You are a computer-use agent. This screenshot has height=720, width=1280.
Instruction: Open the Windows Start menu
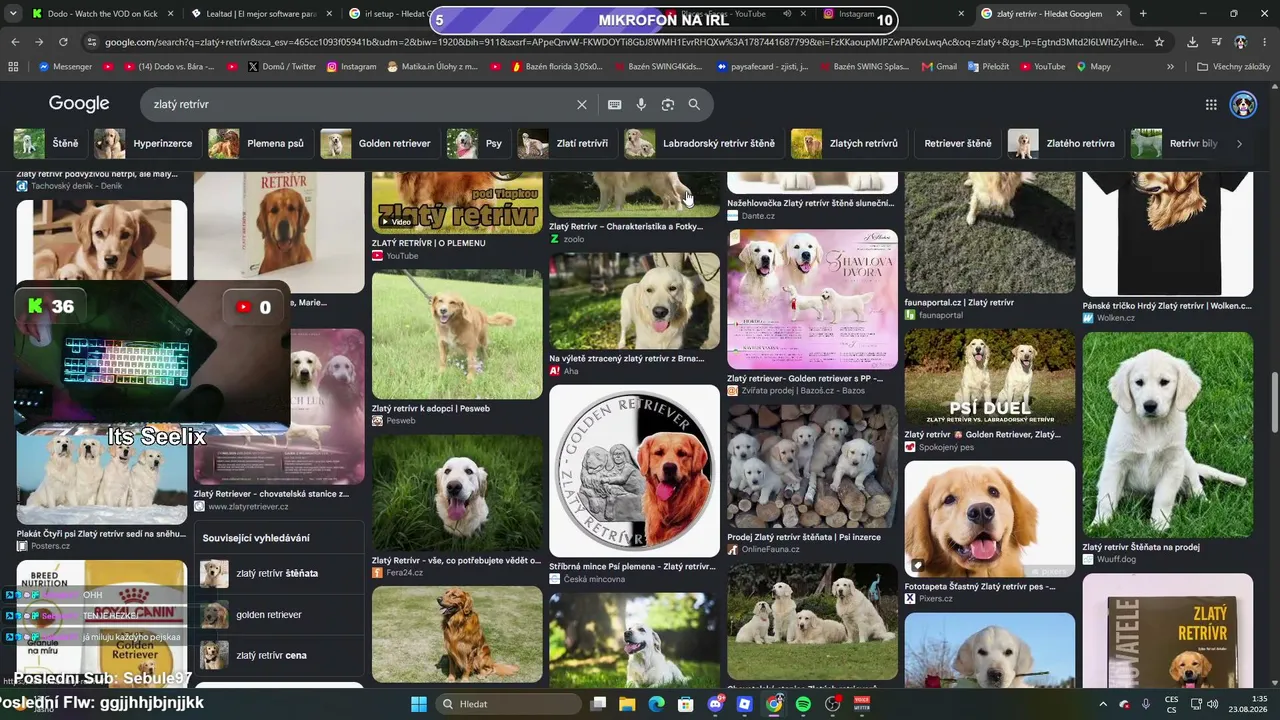click(419, 704)
